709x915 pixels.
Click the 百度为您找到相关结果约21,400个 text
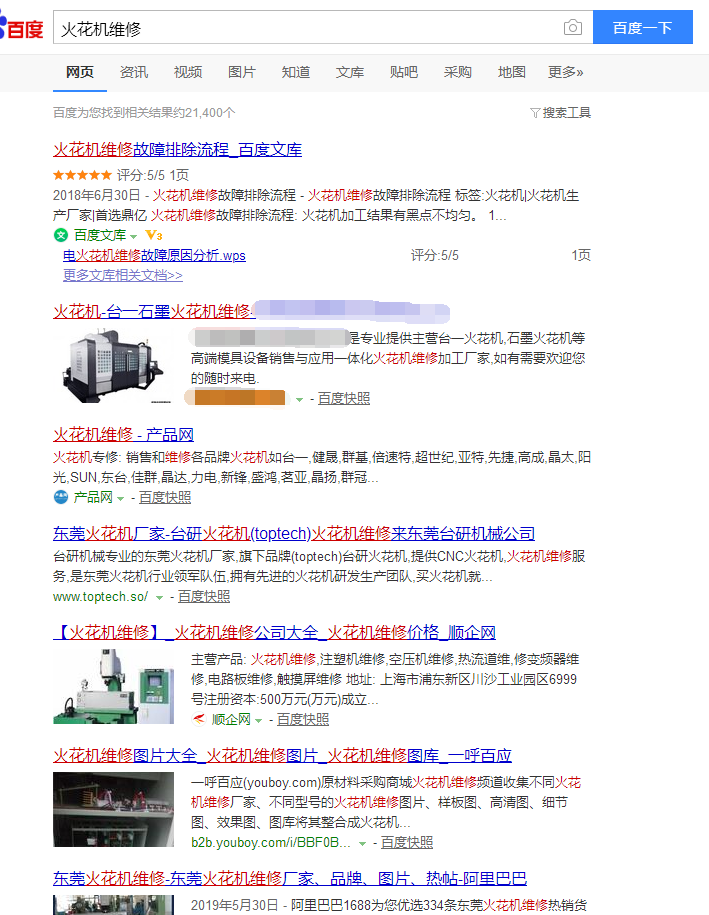(x=144, y=113)
